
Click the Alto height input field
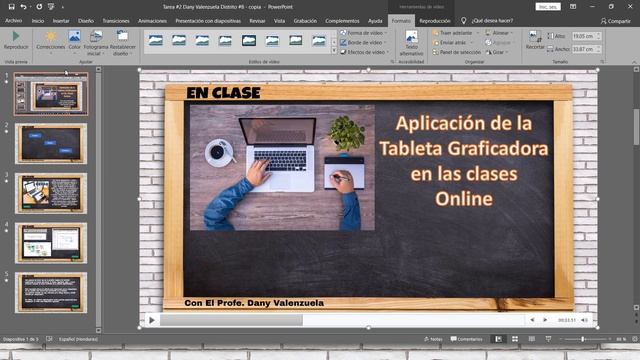587,36
